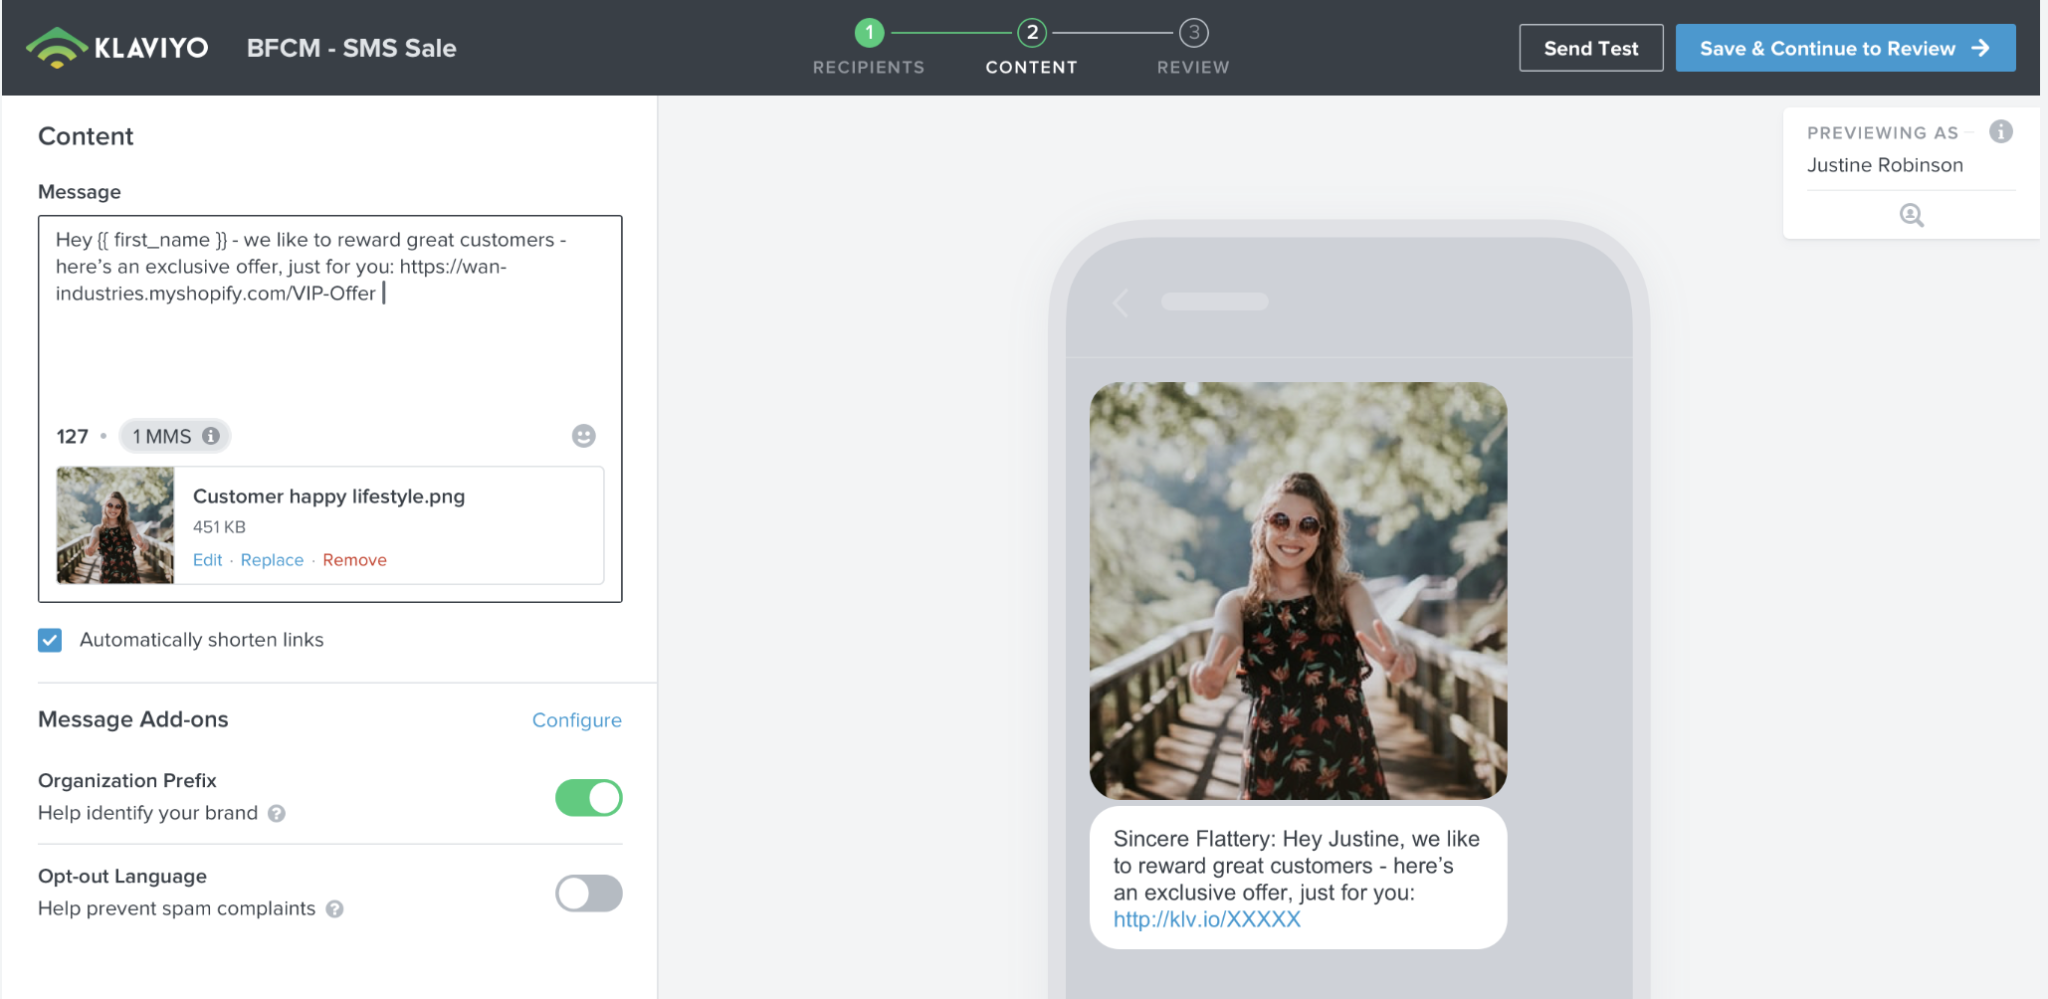Click the back chevron in phone preview
The height and width of the screenshot is (999, 2048).
tap(1121, 303)
